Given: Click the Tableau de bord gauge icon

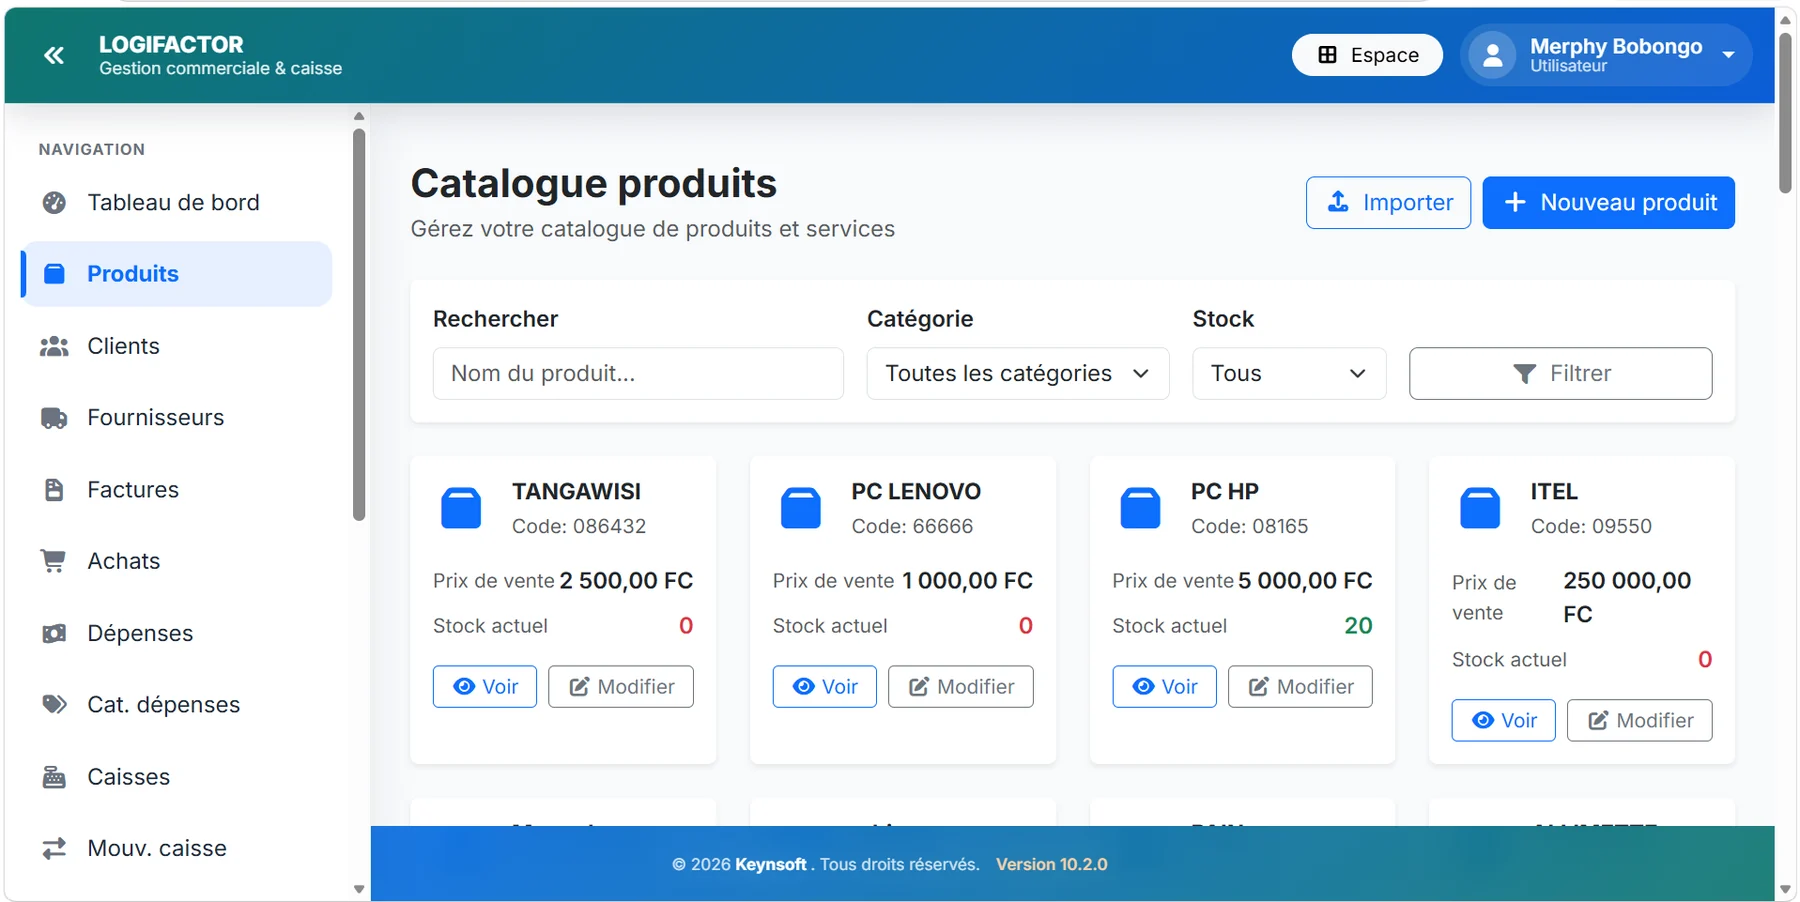Looking at the screenshot, I should click(x=54, y=203).
